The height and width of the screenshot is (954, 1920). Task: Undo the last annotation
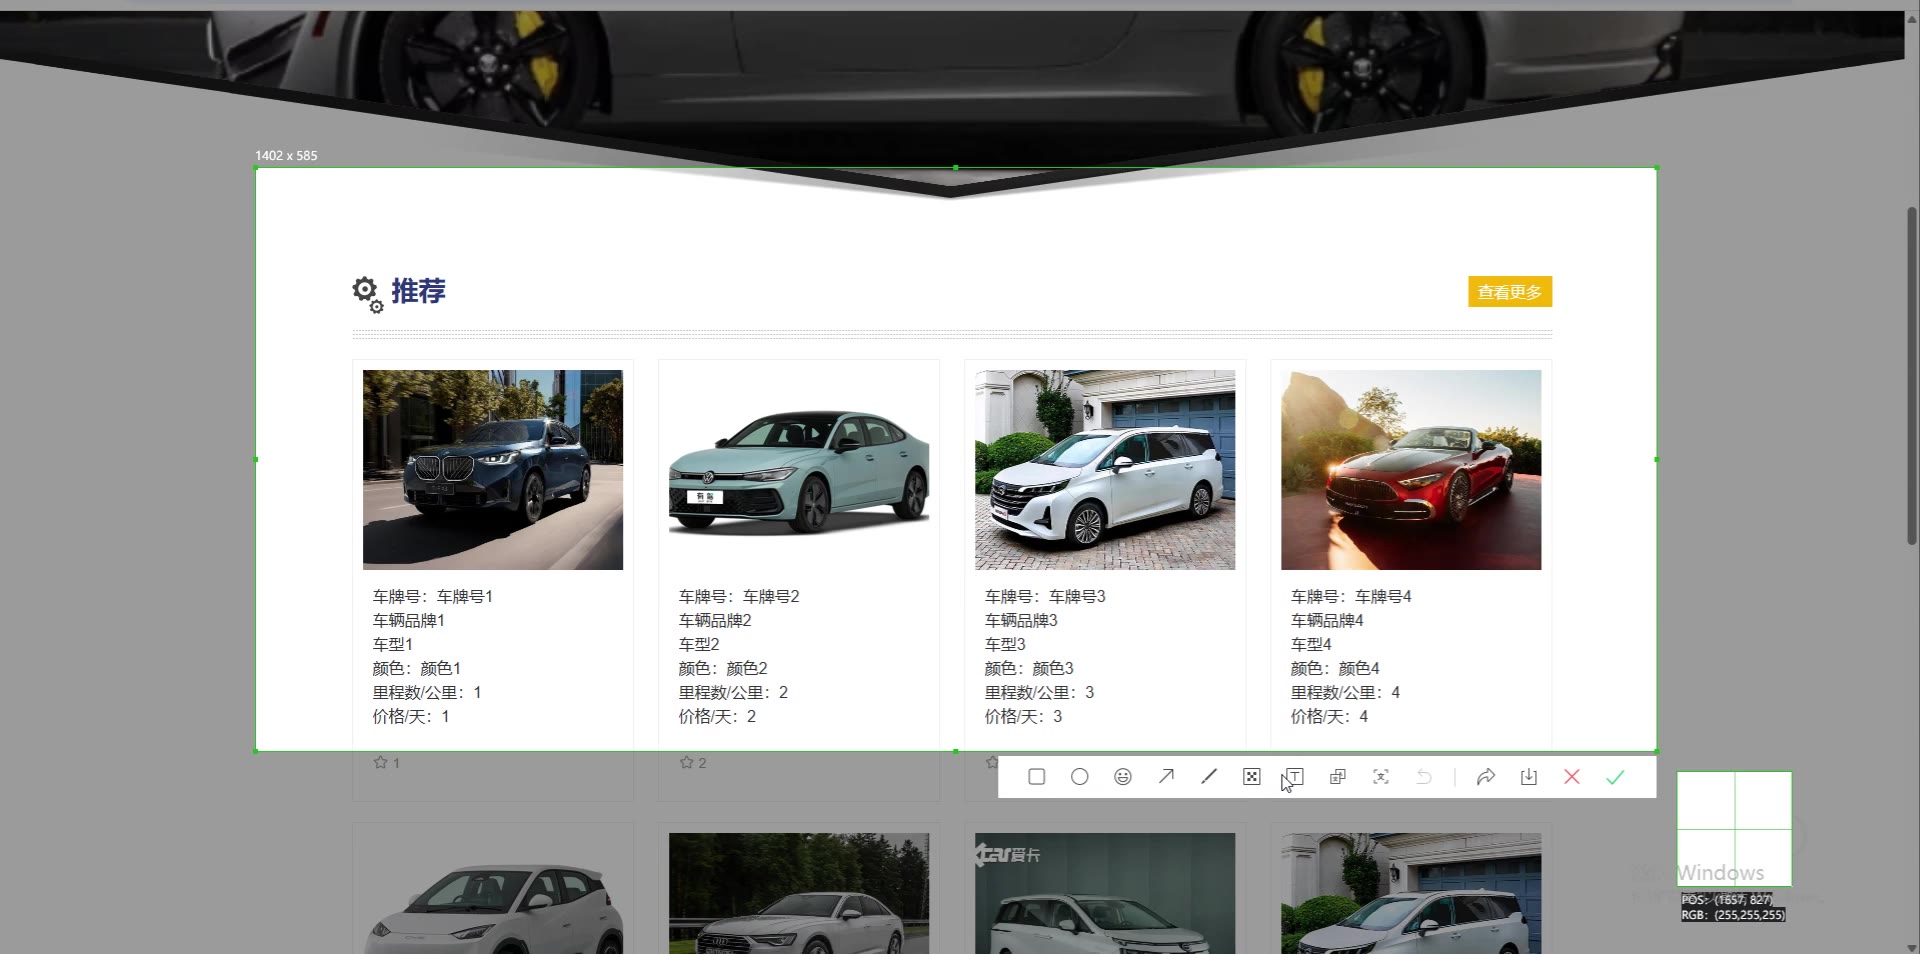pos(1424,777)
